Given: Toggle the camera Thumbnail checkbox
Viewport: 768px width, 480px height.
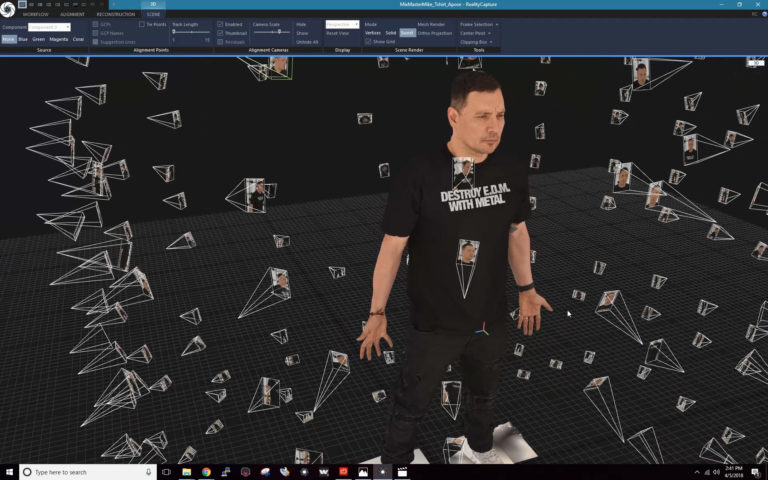Looking at the screenshot, I should (x=220, y=33).
